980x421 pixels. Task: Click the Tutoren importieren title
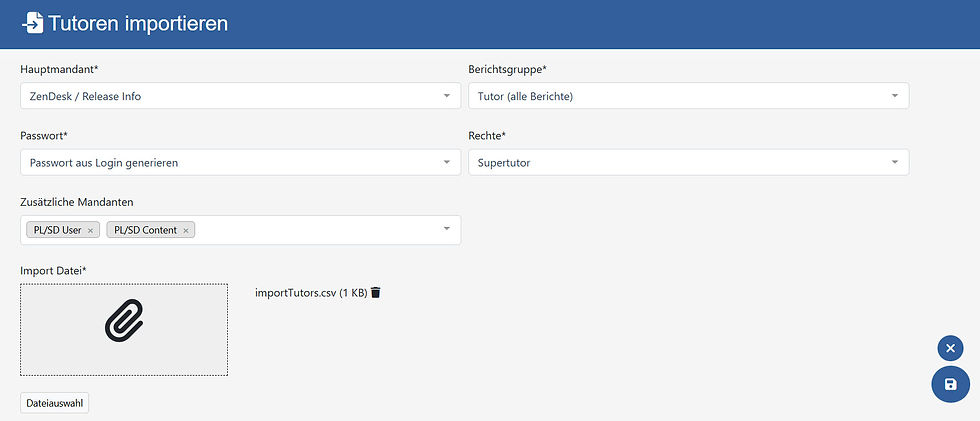point(138,22)
